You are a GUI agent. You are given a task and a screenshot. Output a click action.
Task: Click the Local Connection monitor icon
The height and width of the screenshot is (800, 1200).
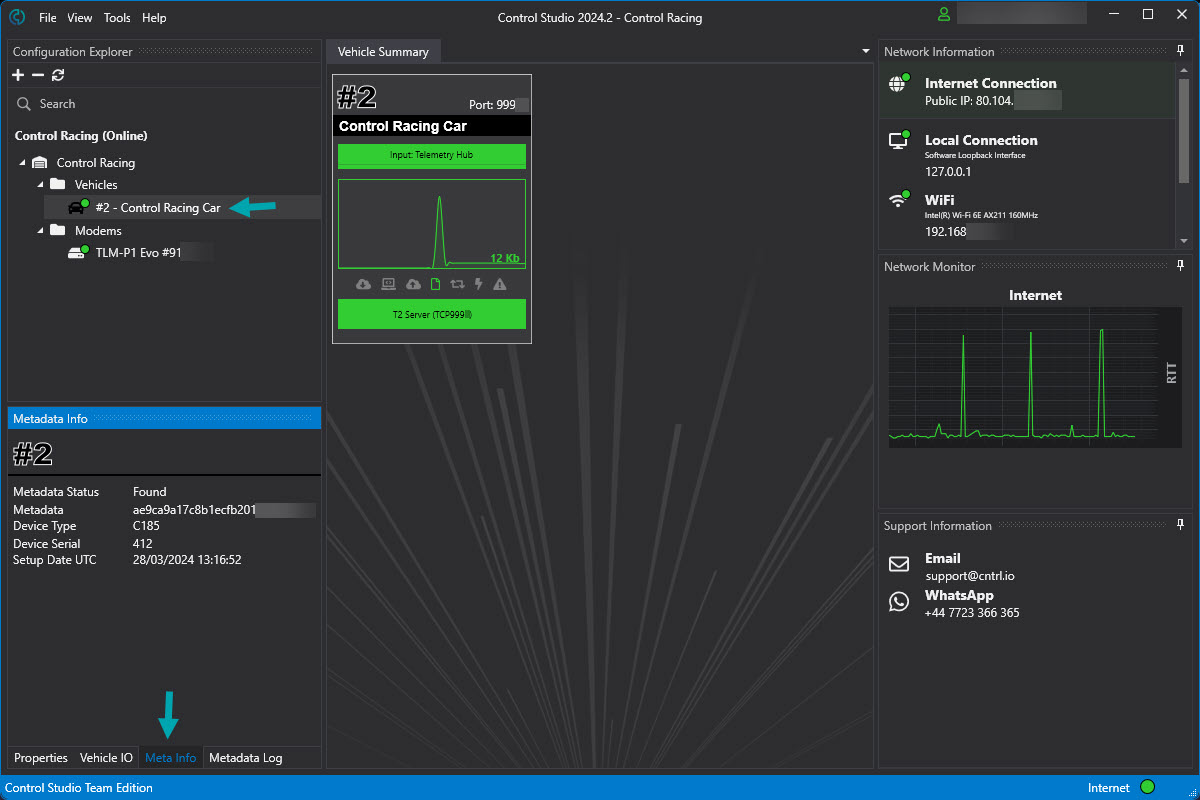[898, 141]
